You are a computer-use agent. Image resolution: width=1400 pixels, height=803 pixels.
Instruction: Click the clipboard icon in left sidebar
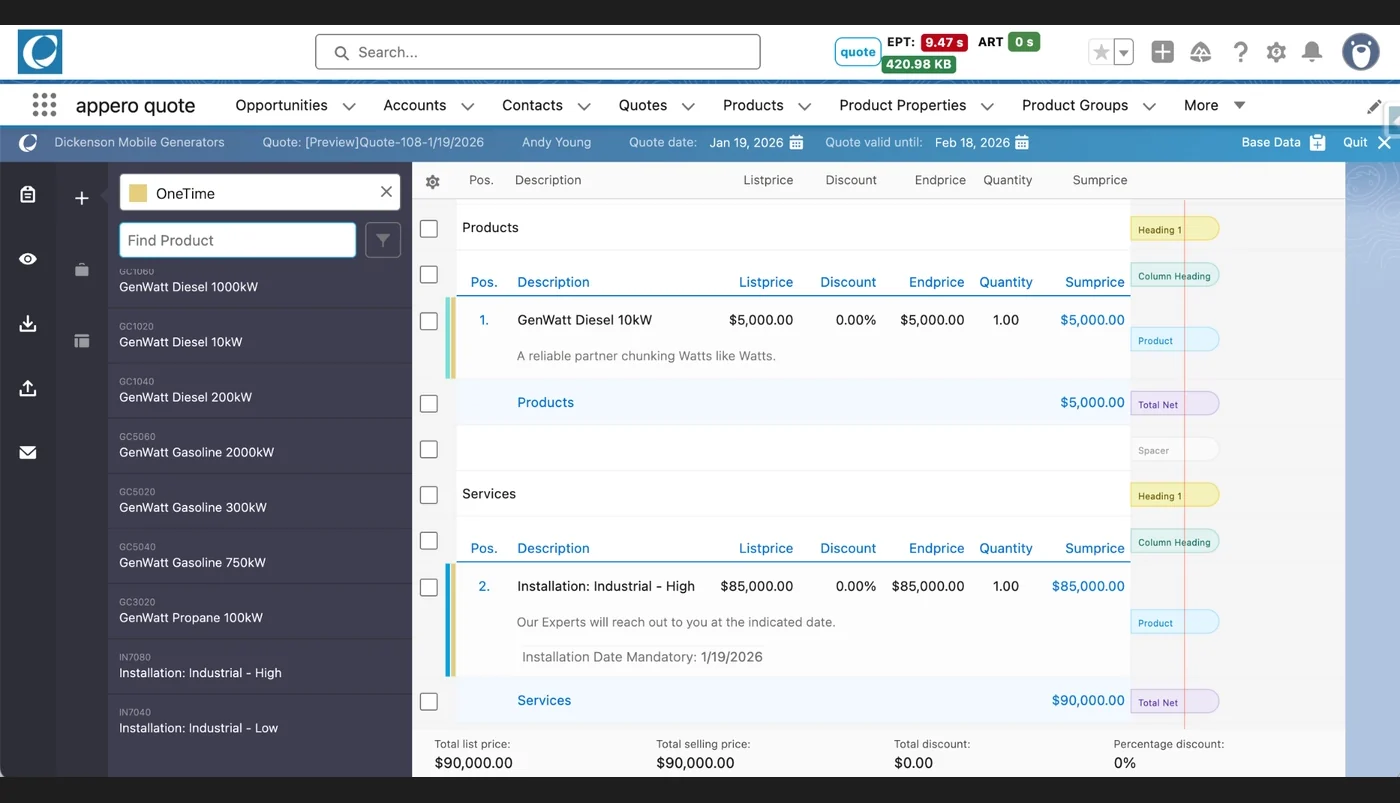pyautogui.click(x=28, y=194)
